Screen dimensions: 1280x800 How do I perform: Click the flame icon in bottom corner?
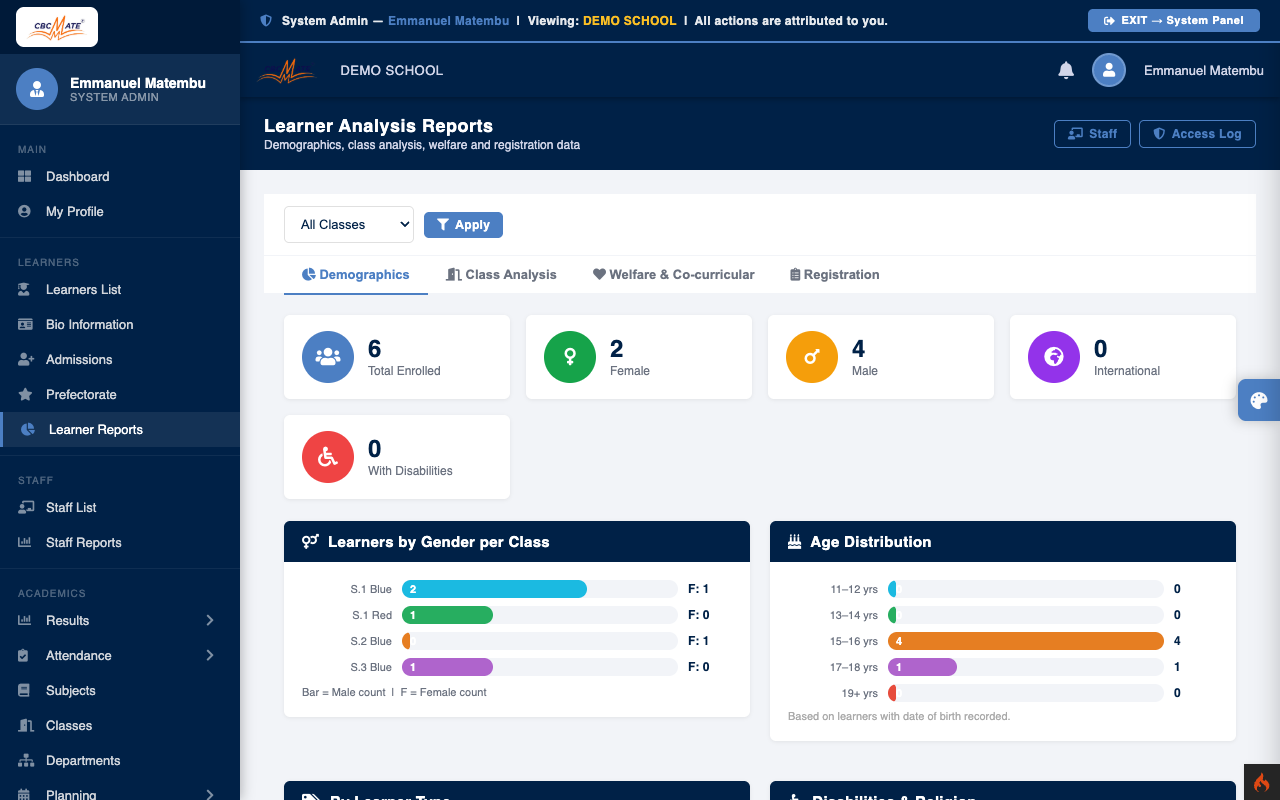[1262, 782]
